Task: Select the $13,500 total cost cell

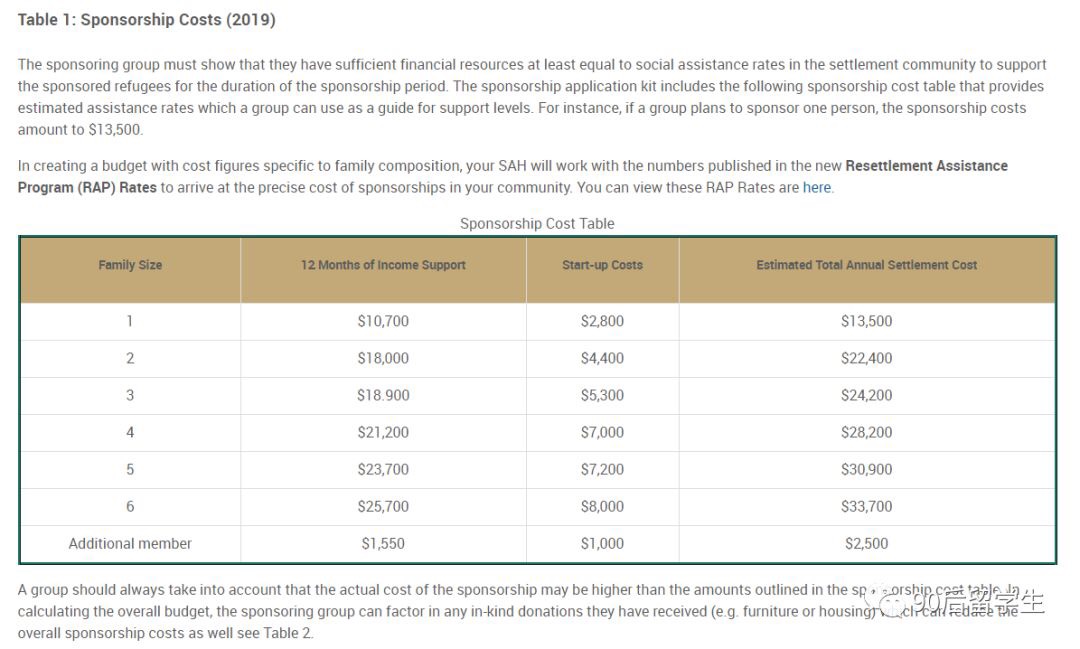Action: tap(866, 321)
